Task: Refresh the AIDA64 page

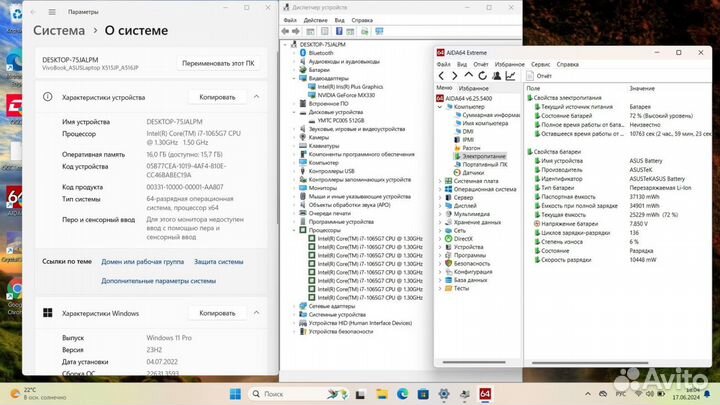Action: point(482,76)
